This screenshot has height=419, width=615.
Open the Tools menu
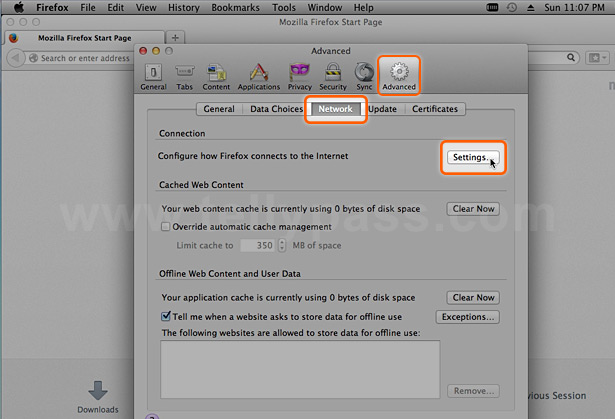284,7
